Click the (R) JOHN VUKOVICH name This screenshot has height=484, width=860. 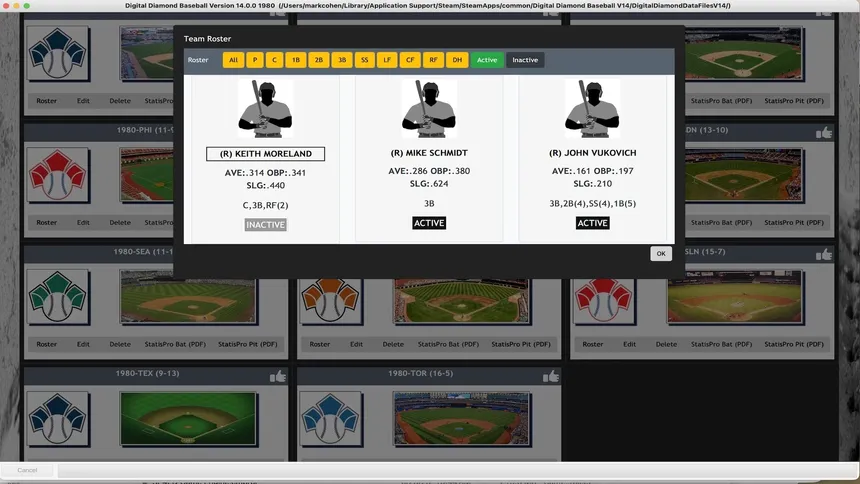pyautogui.click(x=592, y=153)
